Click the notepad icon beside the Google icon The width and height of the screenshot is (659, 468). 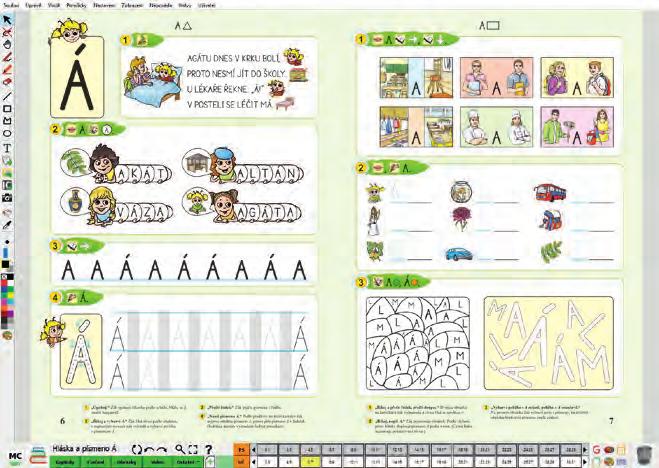(621, 450)
